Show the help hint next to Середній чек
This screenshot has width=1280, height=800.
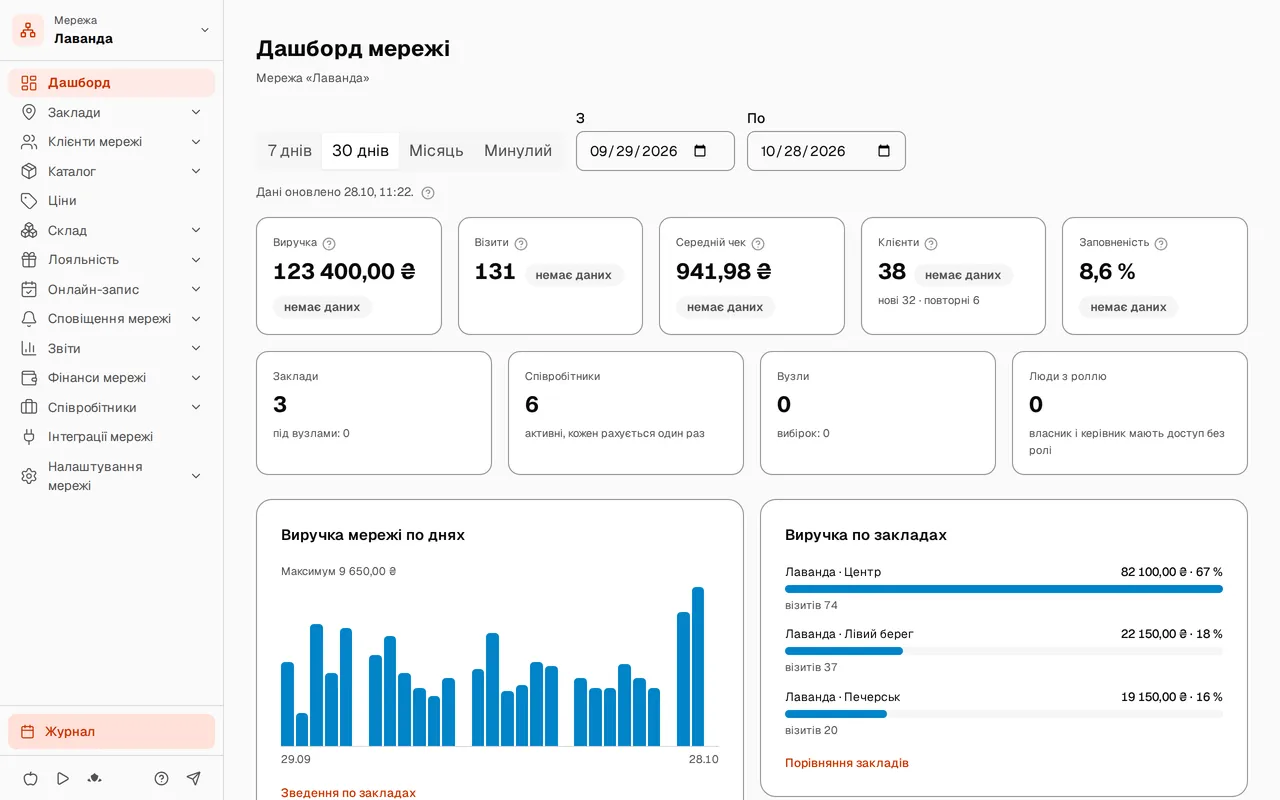coord(758,243)
